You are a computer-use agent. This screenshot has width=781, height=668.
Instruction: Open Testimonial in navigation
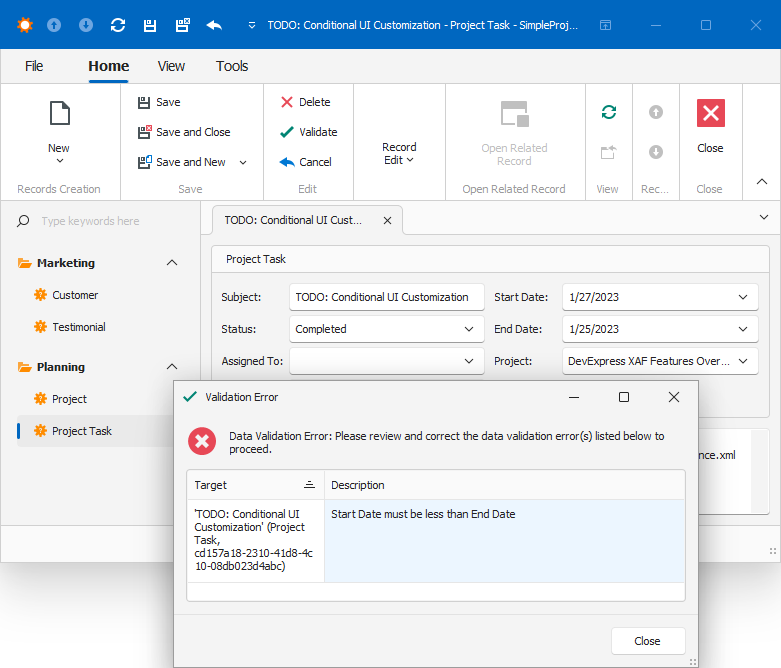(x=79, y=327)
